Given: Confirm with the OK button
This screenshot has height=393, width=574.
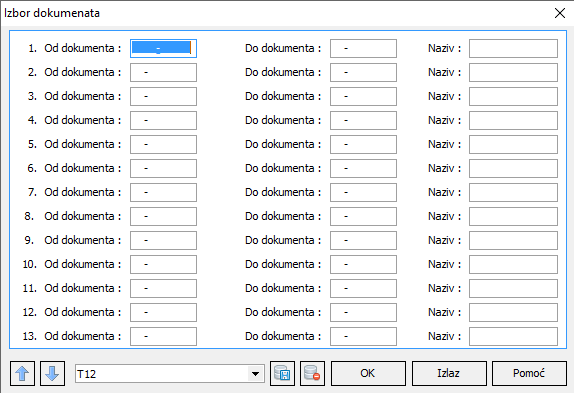Looking at the screenshot, I should [368, 373].
